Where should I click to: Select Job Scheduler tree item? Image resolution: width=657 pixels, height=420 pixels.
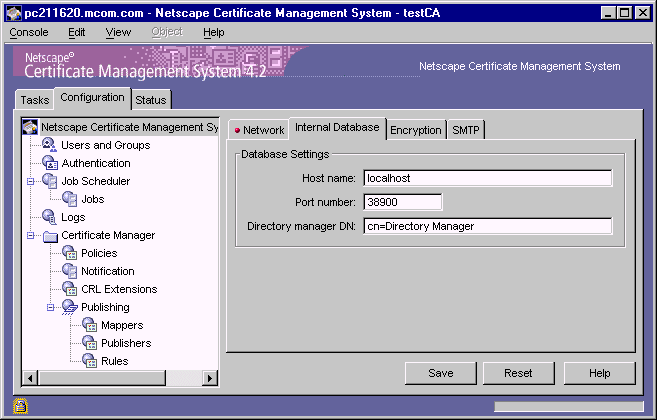point(96,181)
